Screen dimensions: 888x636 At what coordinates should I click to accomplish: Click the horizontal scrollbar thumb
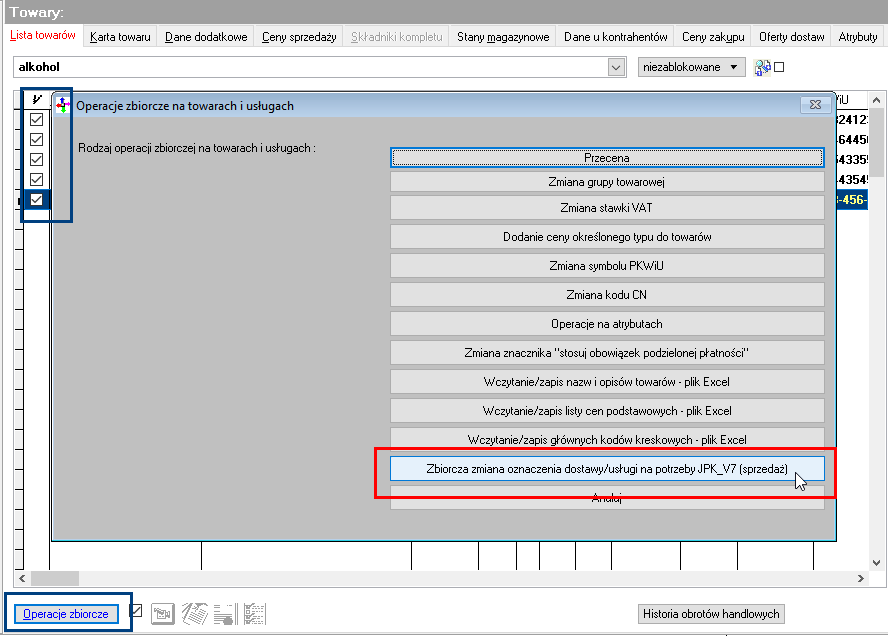pyautogui.click(x=55, y=578)
